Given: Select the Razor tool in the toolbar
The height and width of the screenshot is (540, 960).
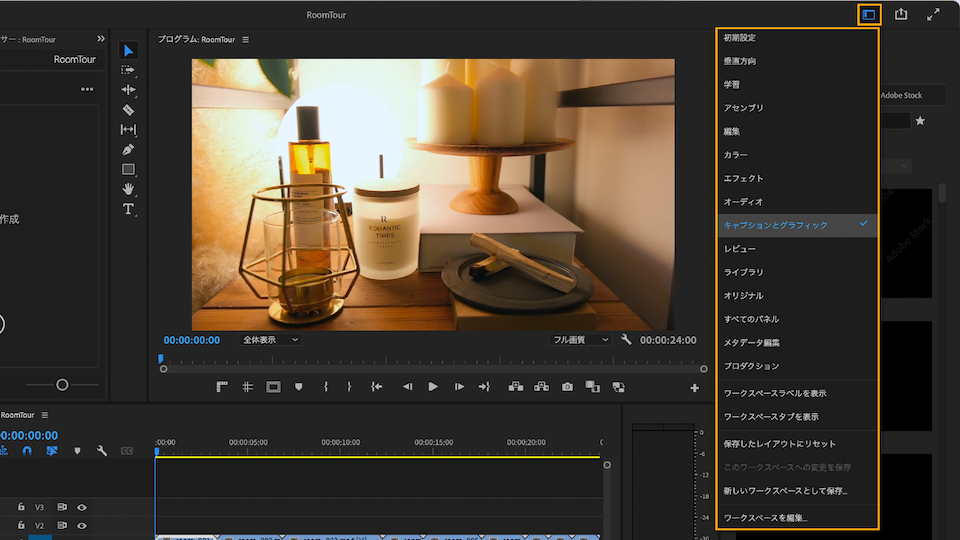Looking at the screenshot, I should pos(128,110).
